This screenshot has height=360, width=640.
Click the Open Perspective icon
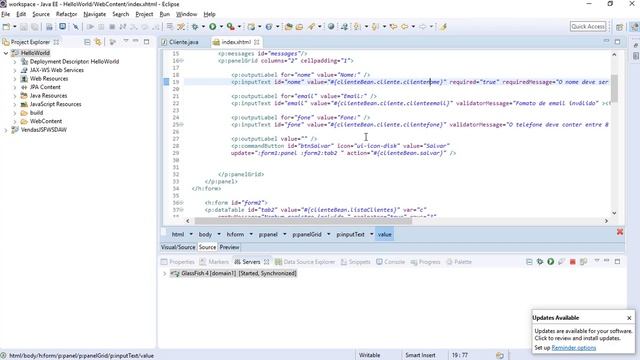pyautogui.click(x=620, y=27)
